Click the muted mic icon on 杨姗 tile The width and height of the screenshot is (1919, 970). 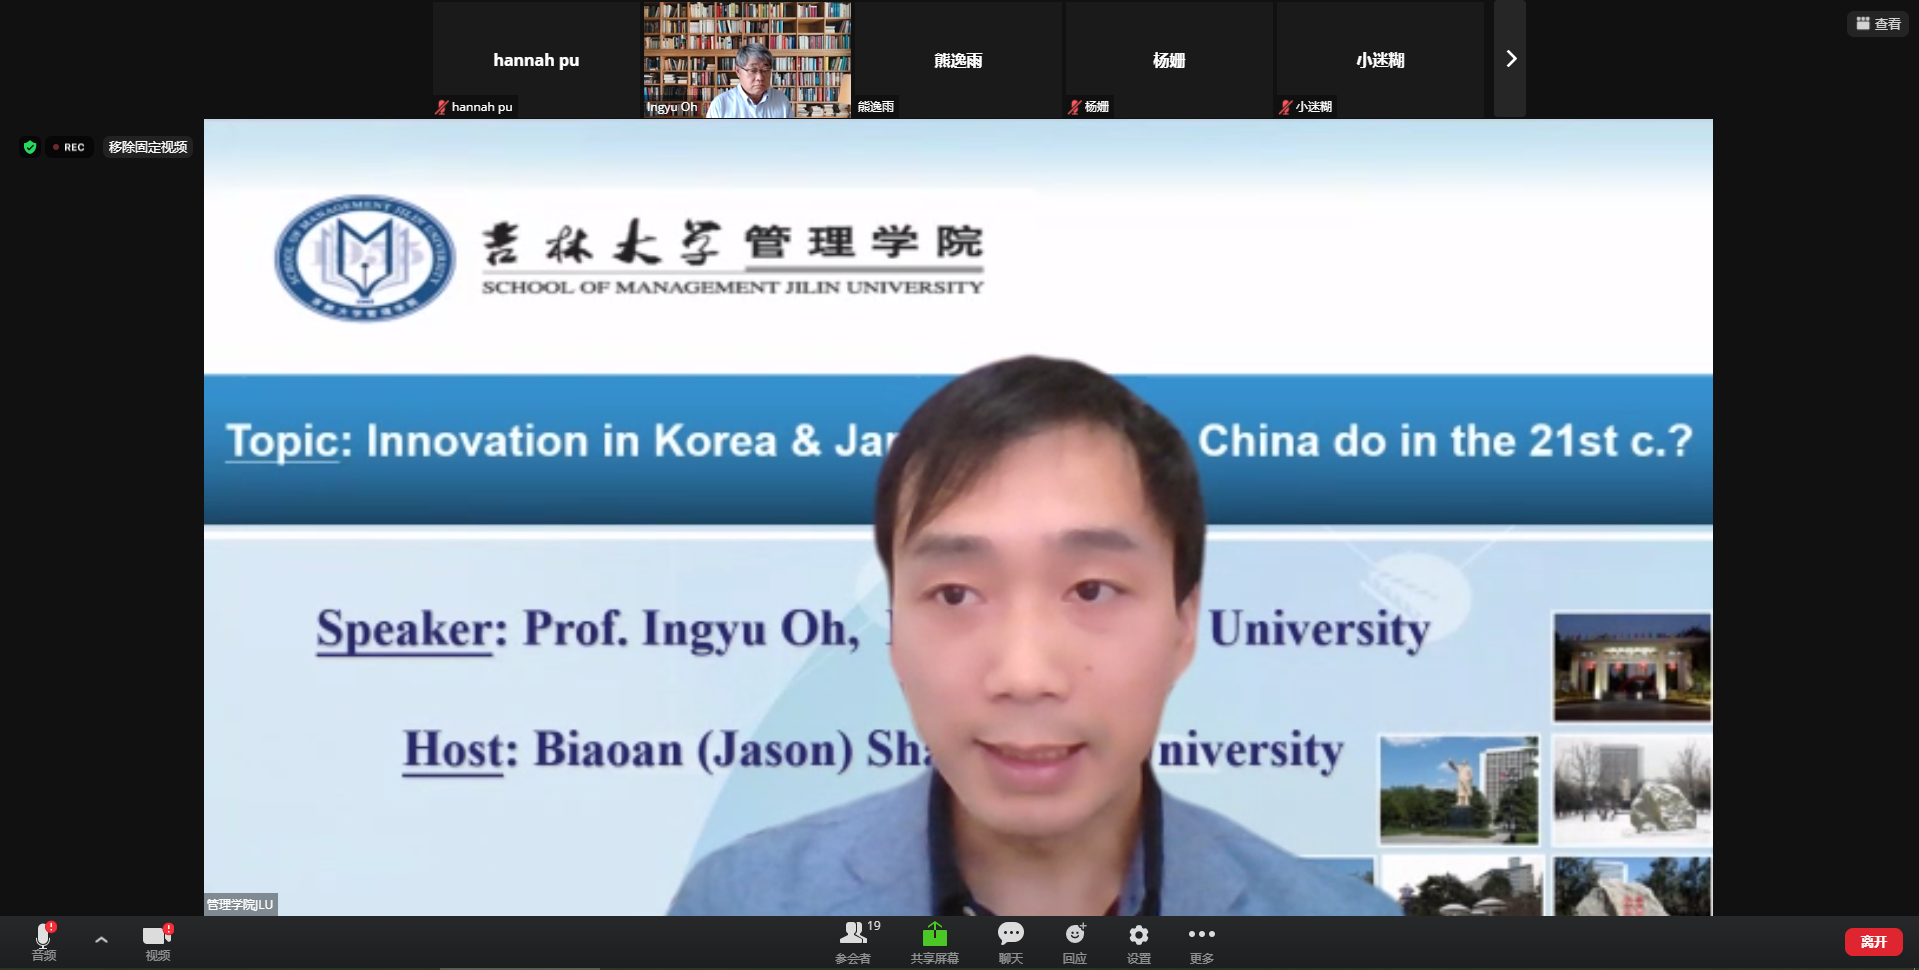click(1075, 107)
